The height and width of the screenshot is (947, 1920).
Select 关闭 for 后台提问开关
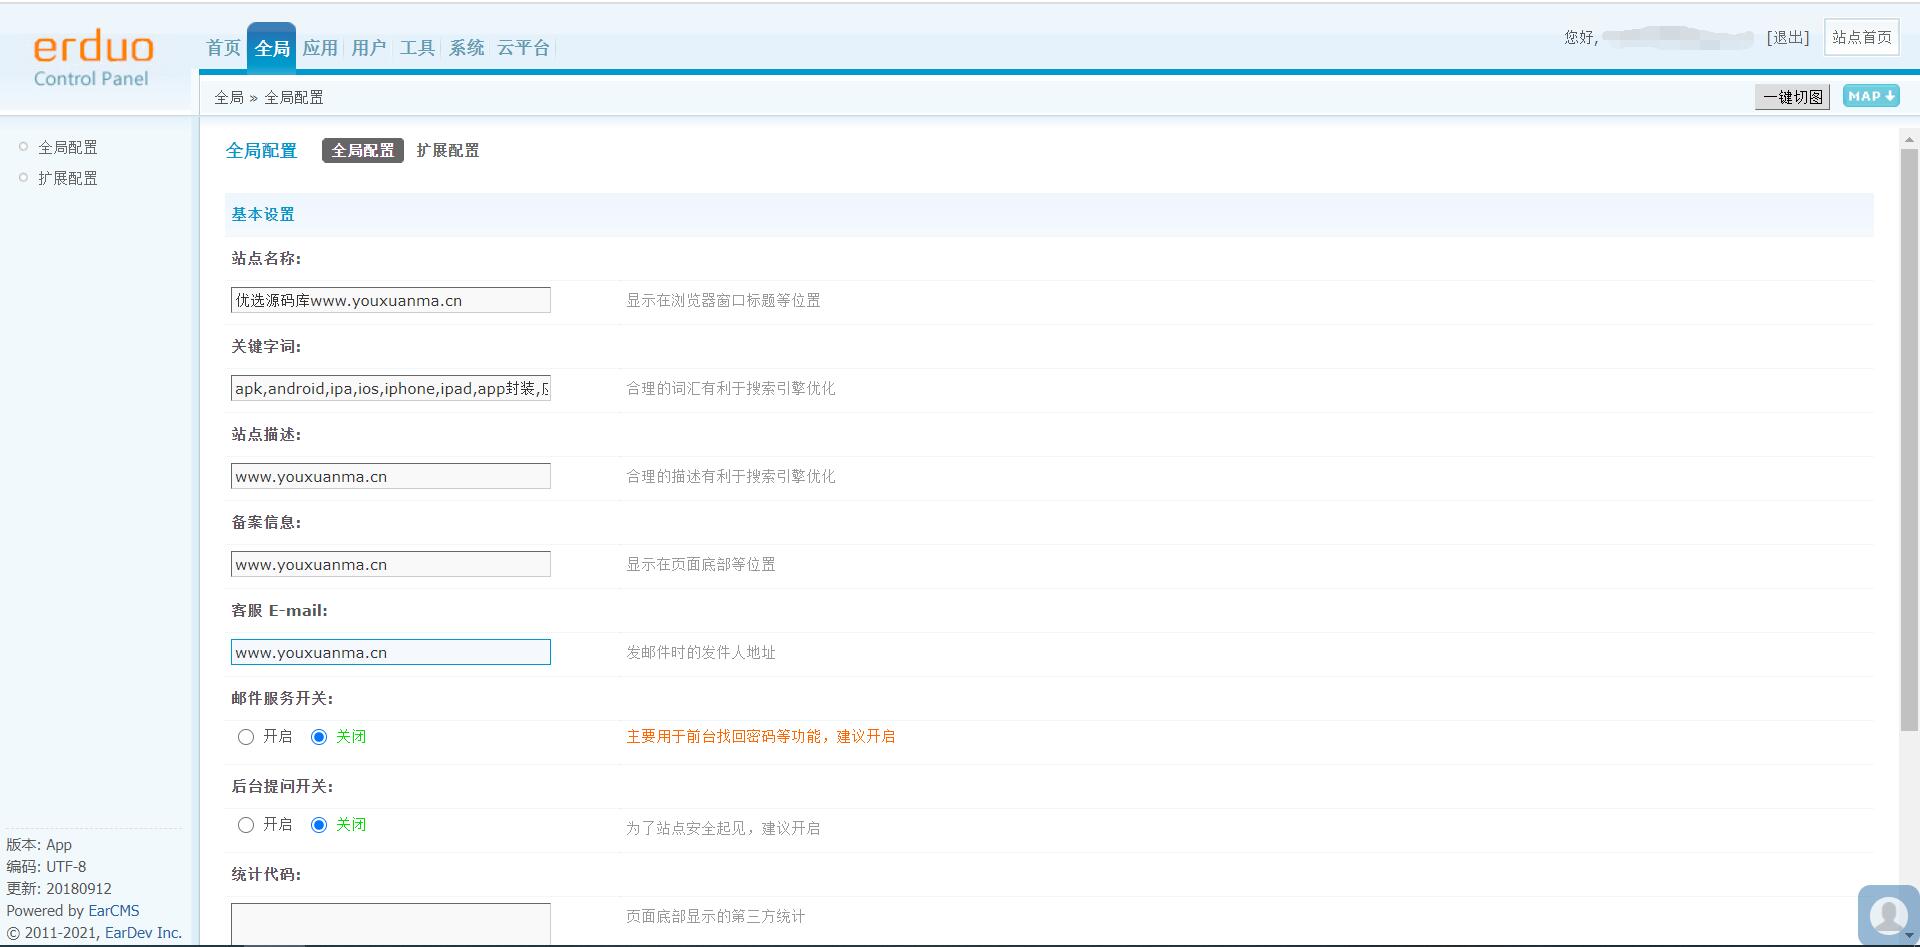pyautogui.click(x=319, y=825)
